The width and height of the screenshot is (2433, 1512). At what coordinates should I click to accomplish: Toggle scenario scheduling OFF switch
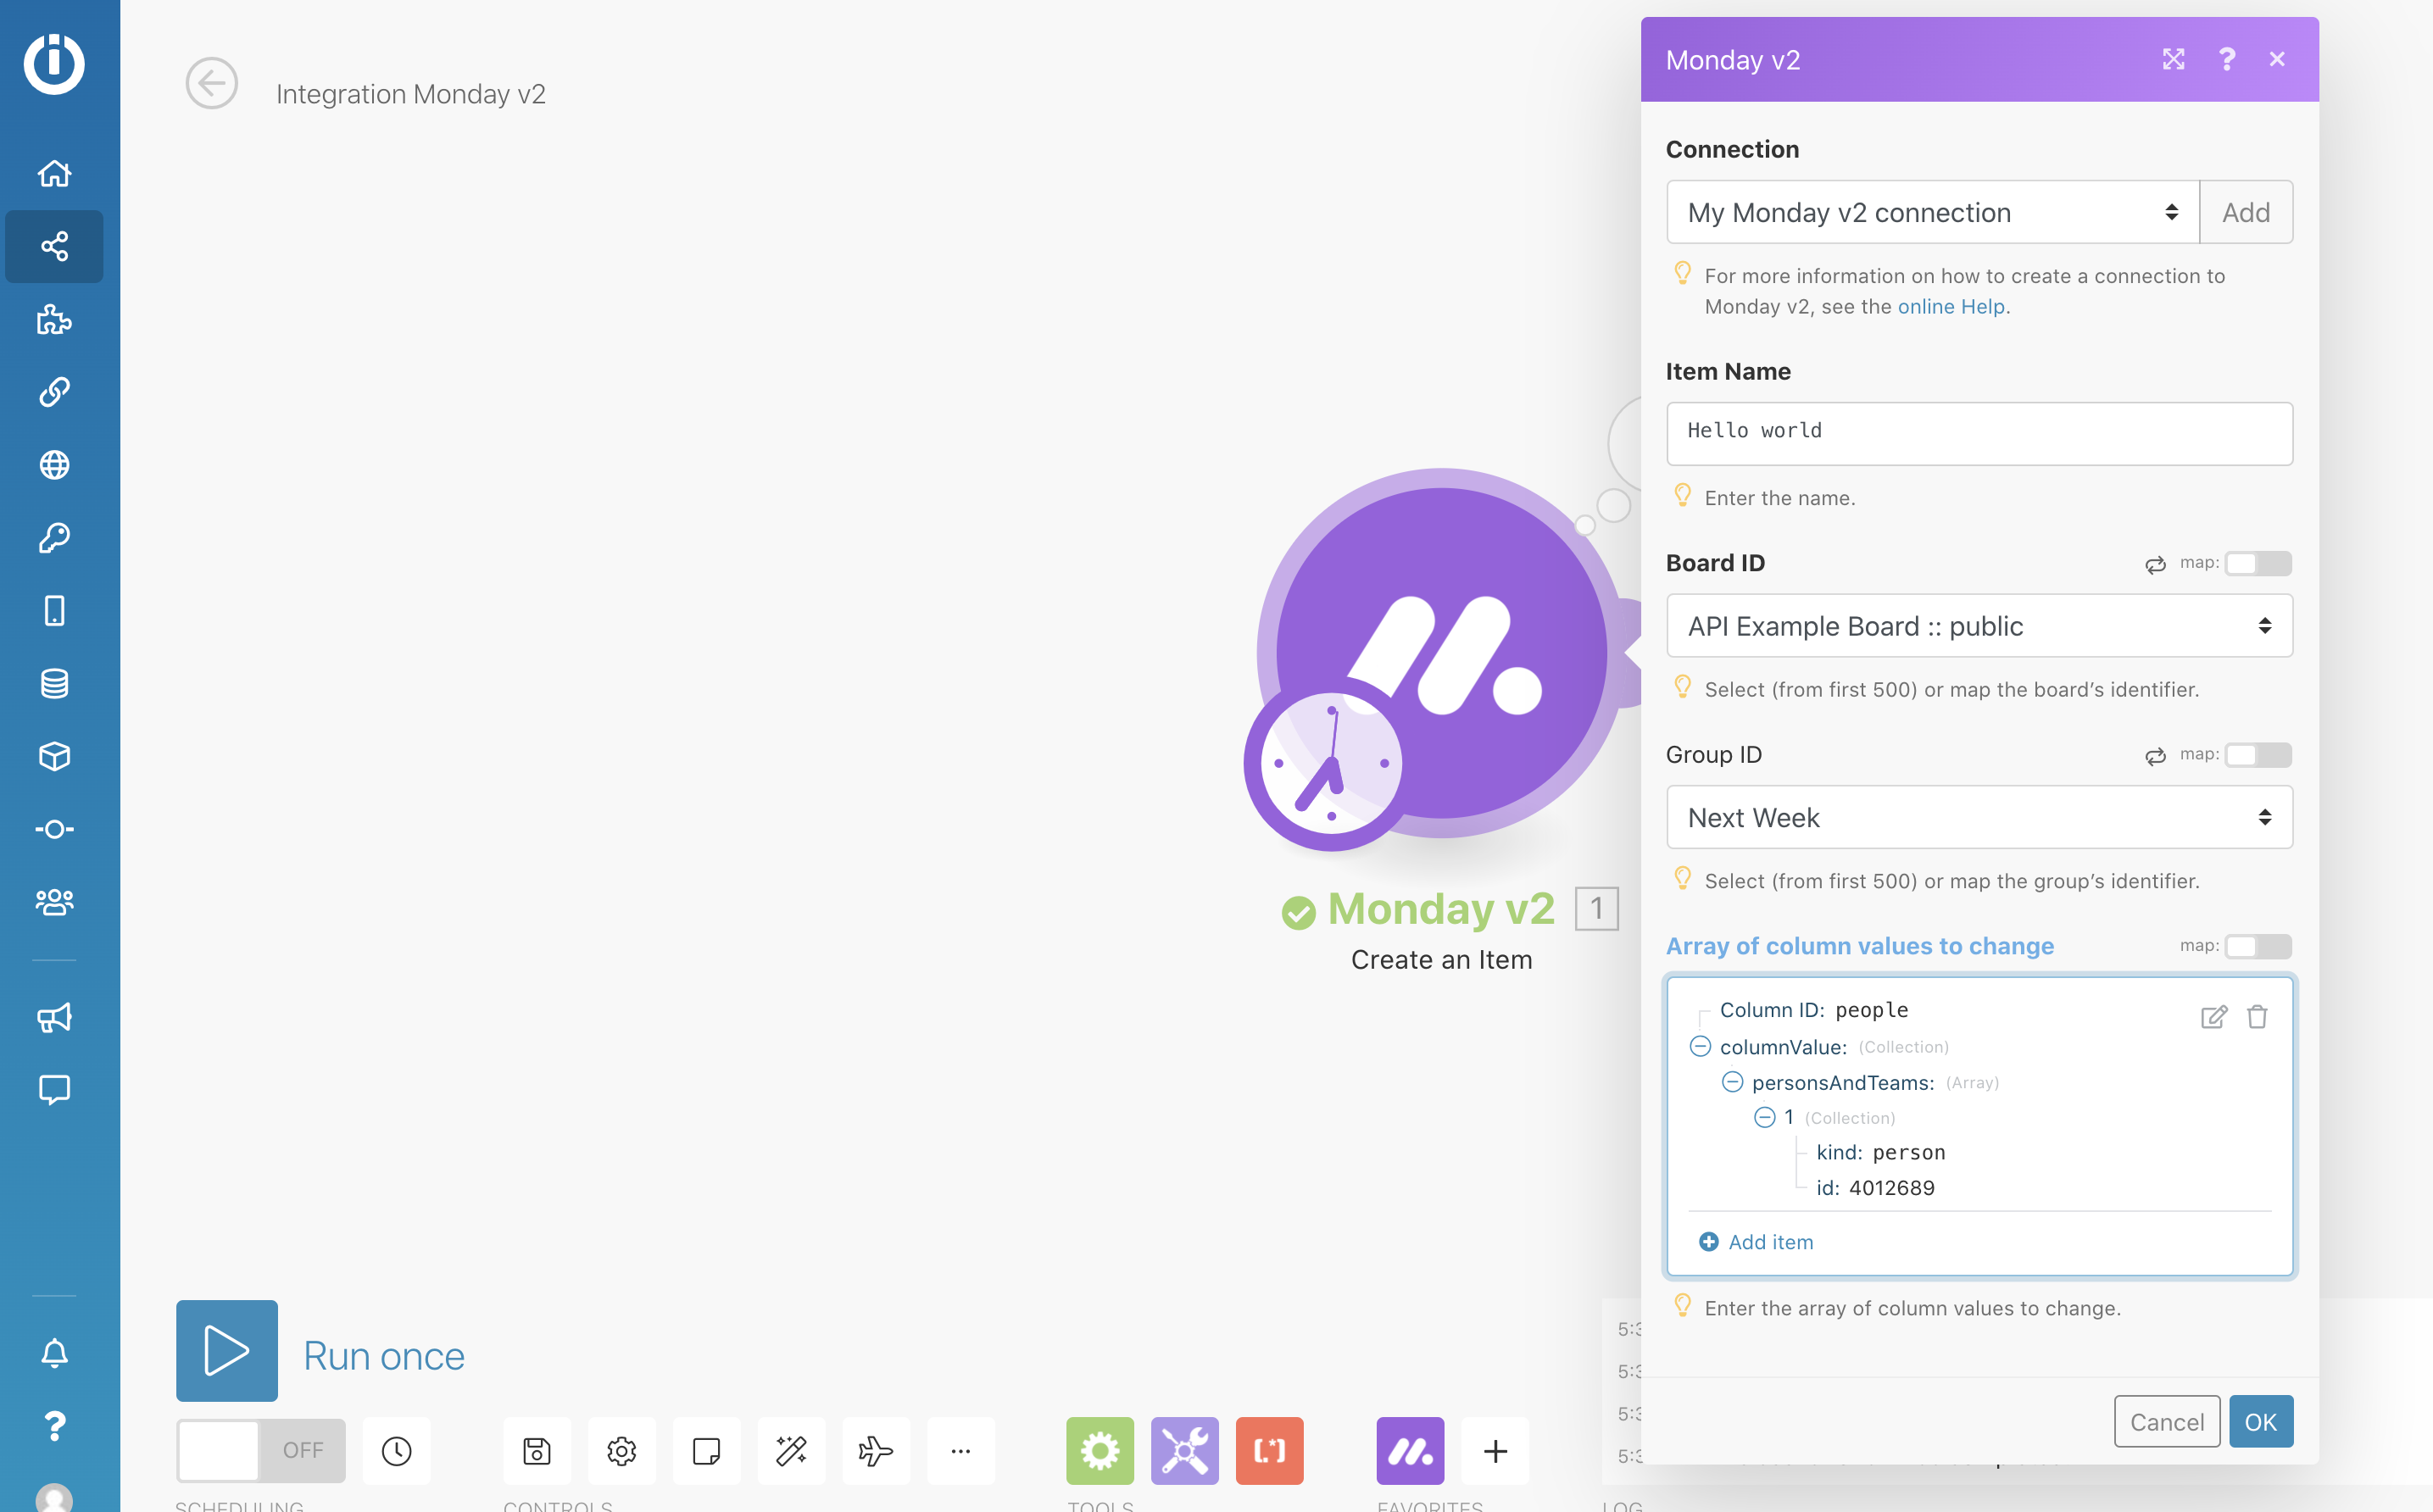pos(261,1451)
